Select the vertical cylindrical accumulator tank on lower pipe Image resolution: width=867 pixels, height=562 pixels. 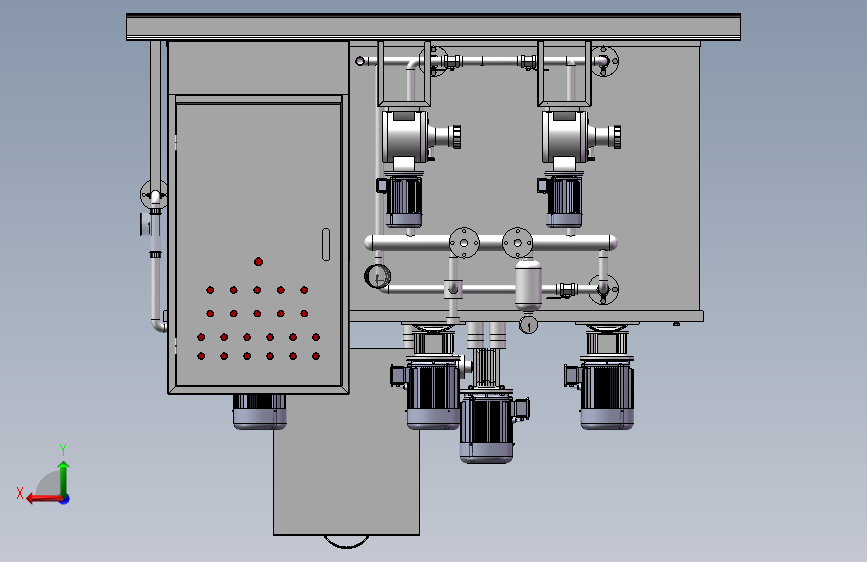point(528,285)
